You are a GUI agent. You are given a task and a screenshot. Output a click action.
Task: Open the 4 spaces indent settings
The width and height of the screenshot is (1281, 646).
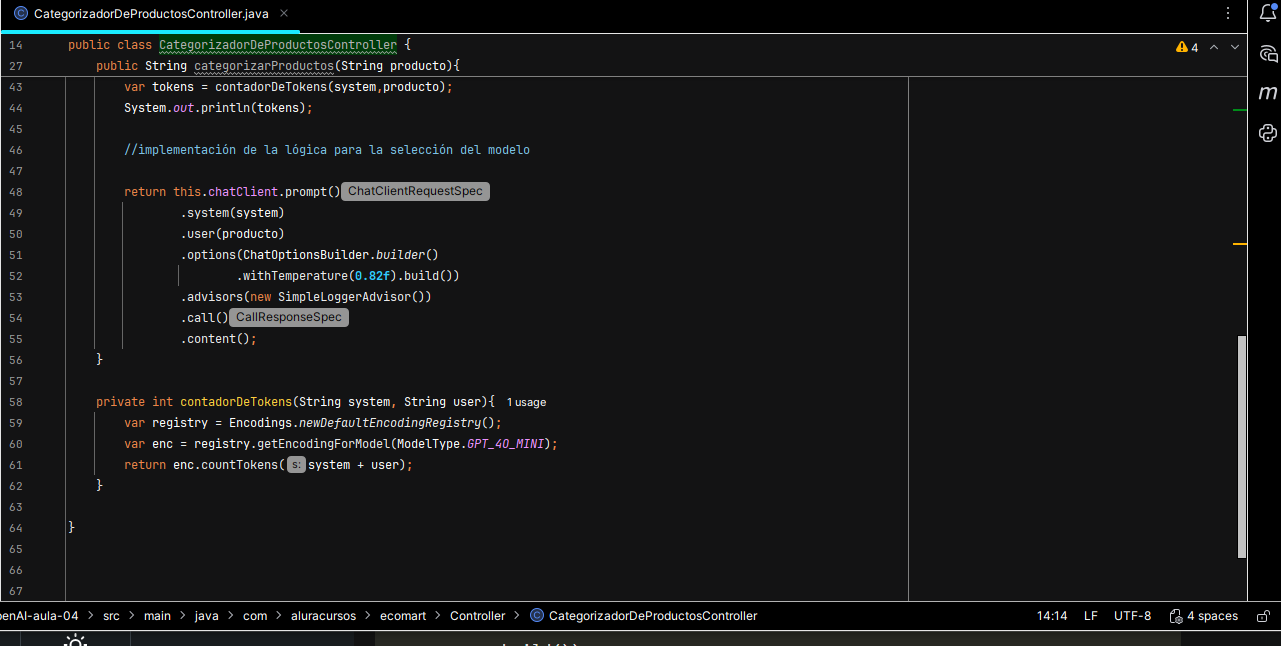tap(1203, 616)
